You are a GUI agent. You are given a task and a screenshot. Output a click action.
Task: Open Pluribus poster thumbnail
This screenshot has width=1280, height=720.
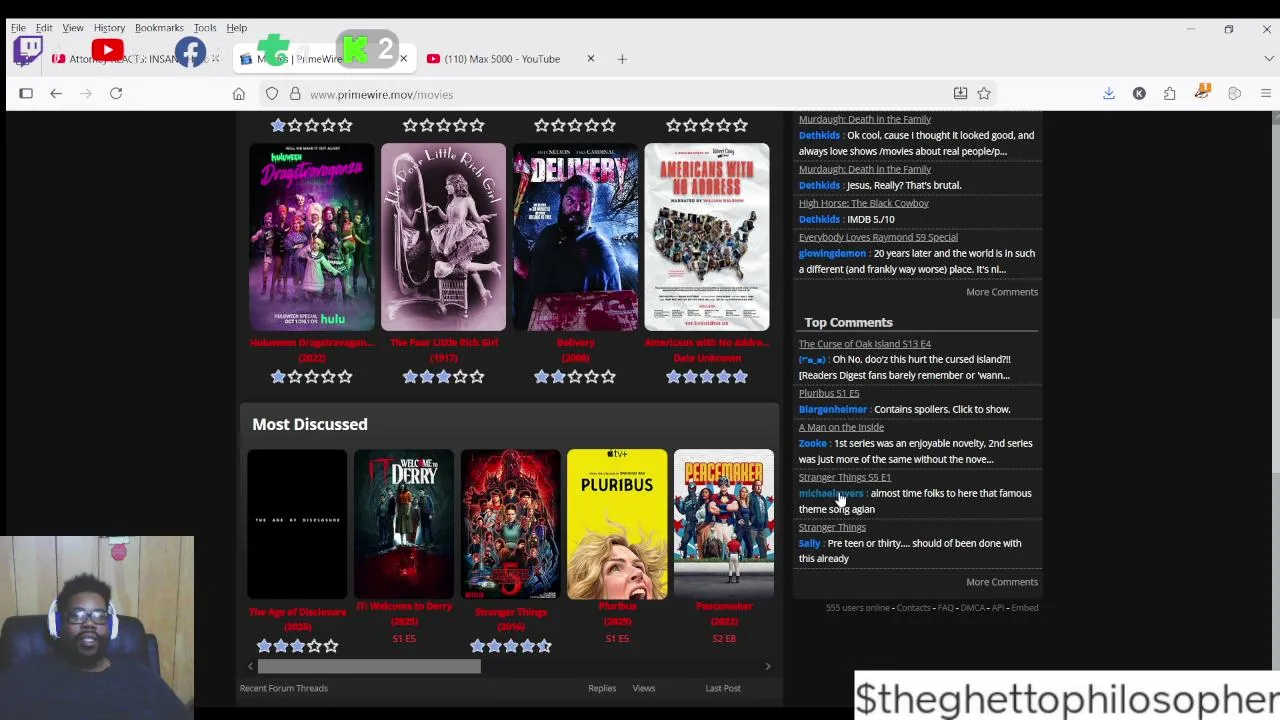tap(617, 524)
